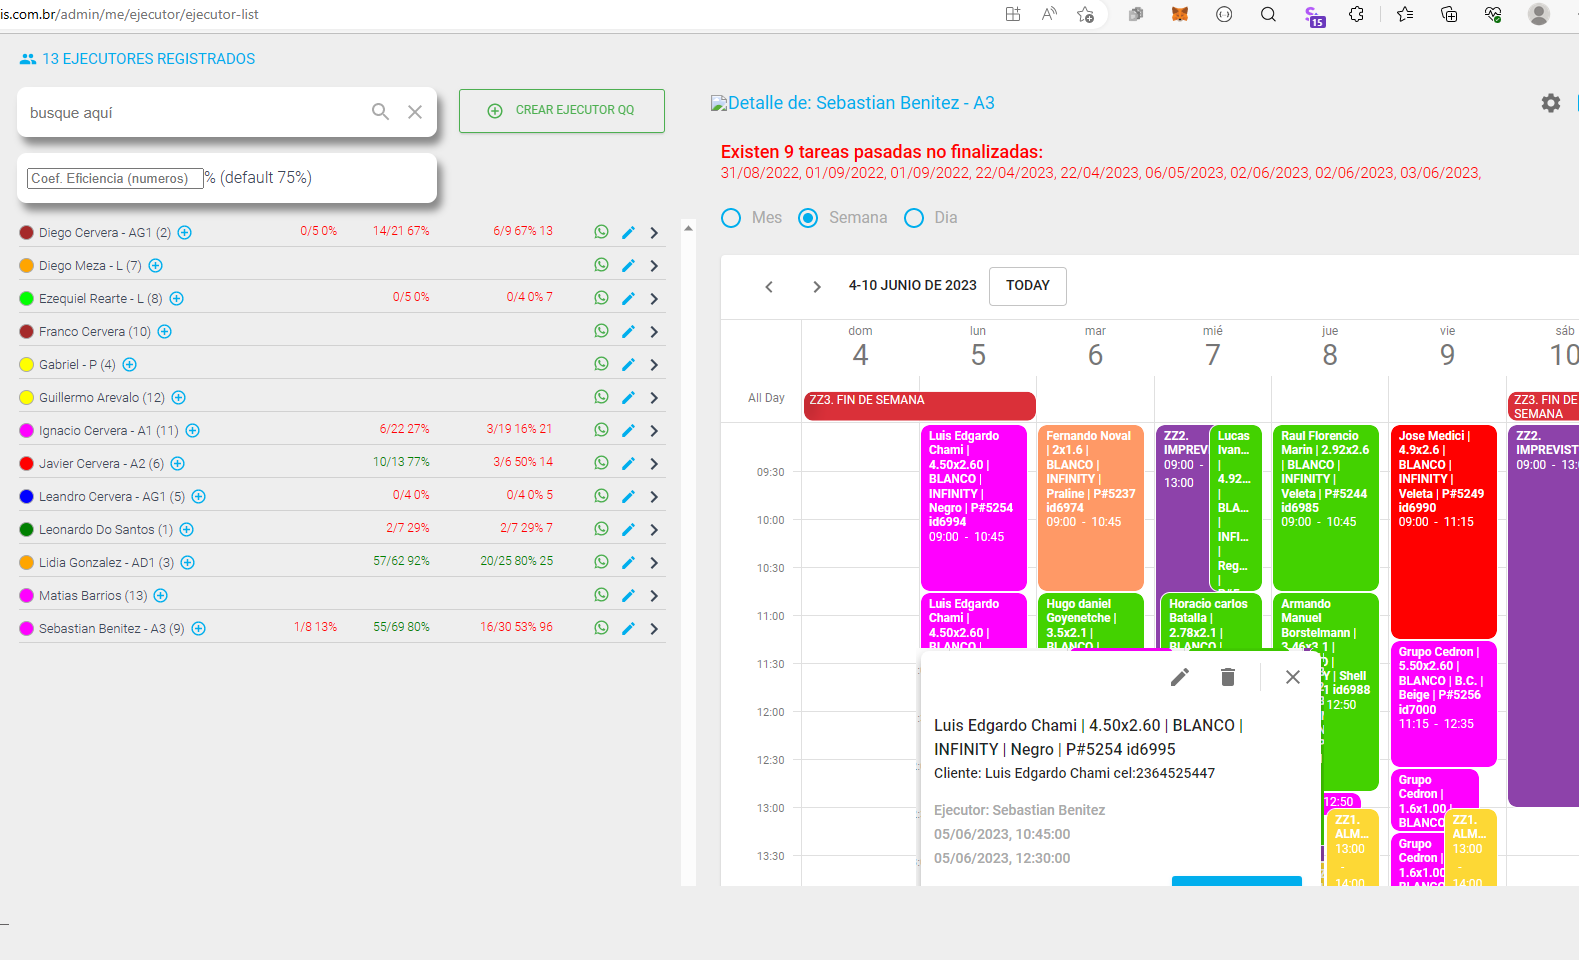Click search magnifier in search box
Image resolution: width=1579 pixels, height=960 pixels.
click(x=380, y=112)
